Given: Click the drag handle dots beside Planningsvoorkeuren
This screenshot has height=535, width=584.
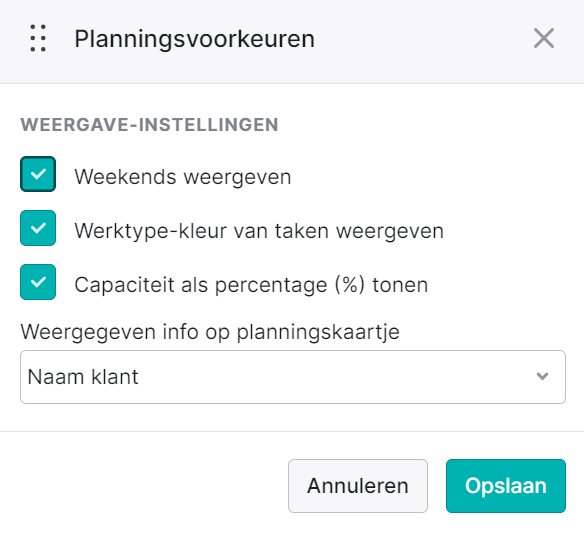Looking at the screenshot, I should [38, 38].
